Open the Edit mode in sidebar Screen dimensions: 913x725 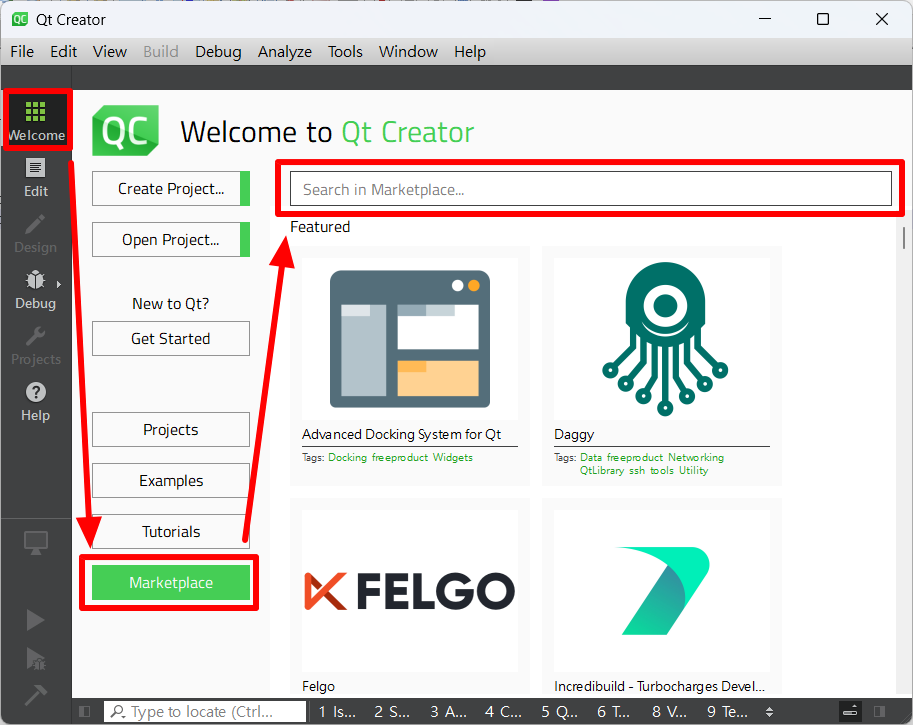point(36,178)
